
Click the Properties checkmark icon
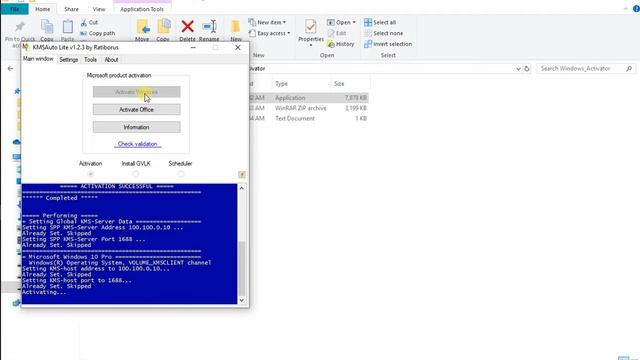311,27
